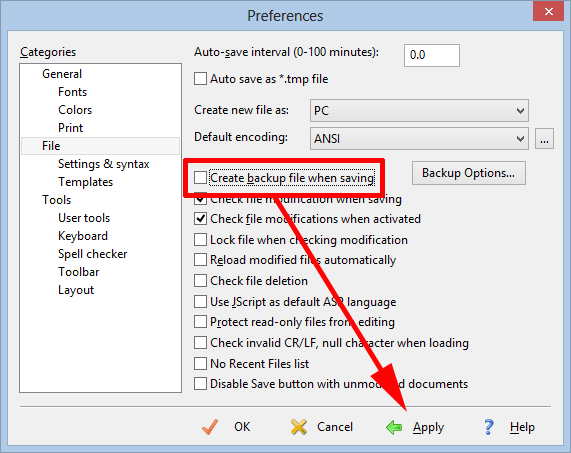
Task: Open Backup Options dialog
Action: pos(469,173)
